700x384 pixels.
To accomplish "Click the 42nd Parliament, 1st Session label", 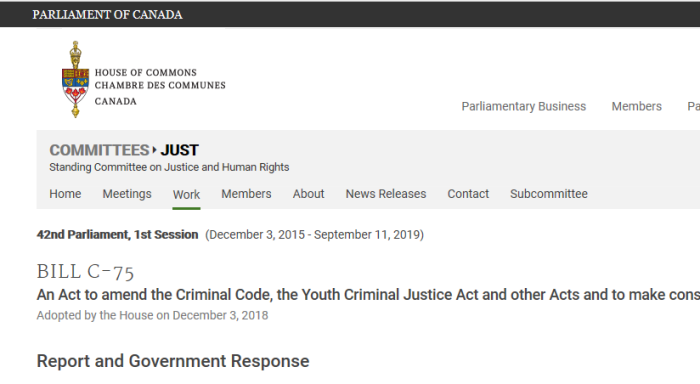I will coord(117,234).
